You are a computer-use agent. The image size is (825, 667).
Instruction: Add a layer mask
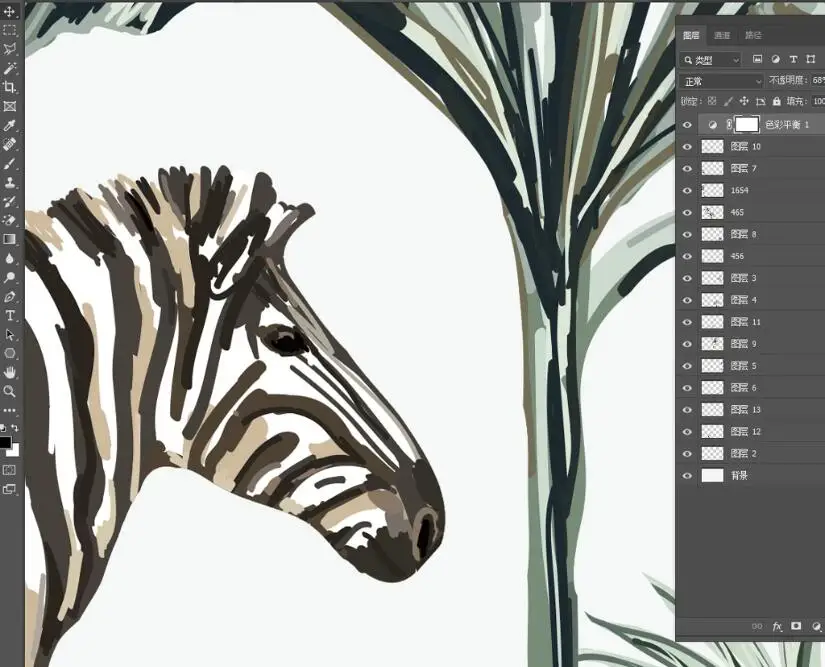(796, 625)
